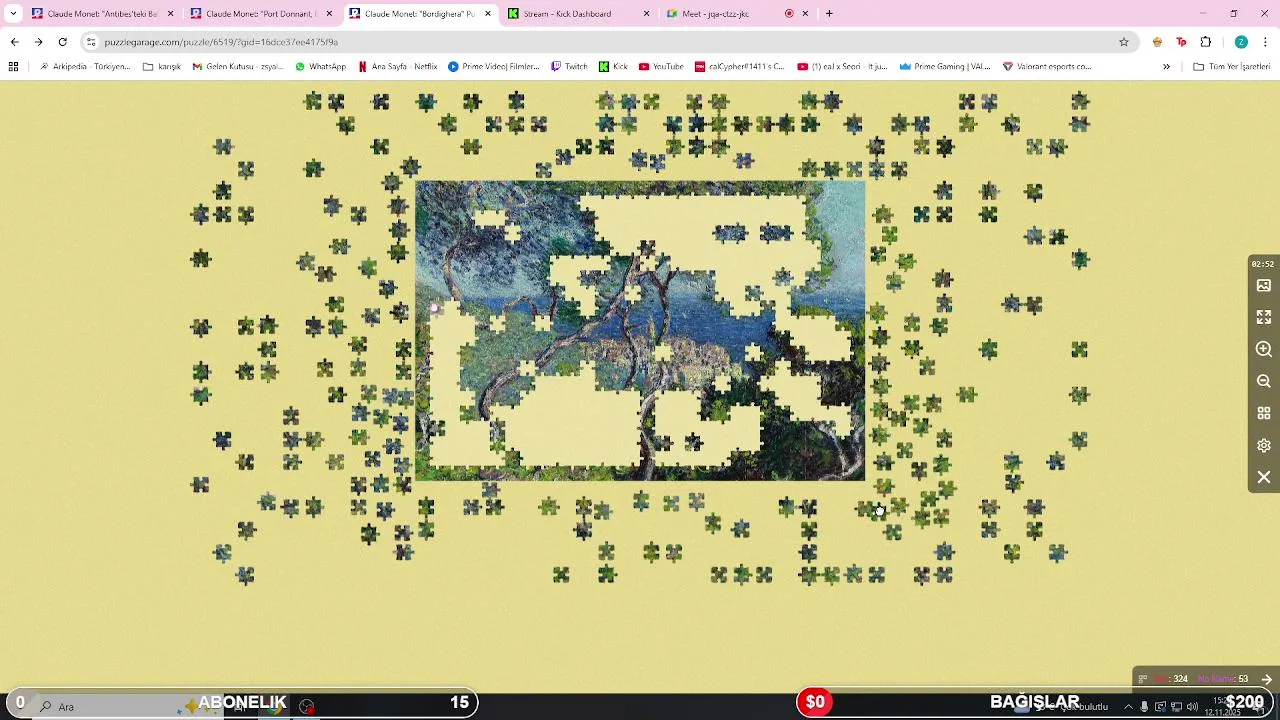Click the arrow in the bottom-right player panel
The width and height of the screenshot is (1280, 720).
(1266, 679)
